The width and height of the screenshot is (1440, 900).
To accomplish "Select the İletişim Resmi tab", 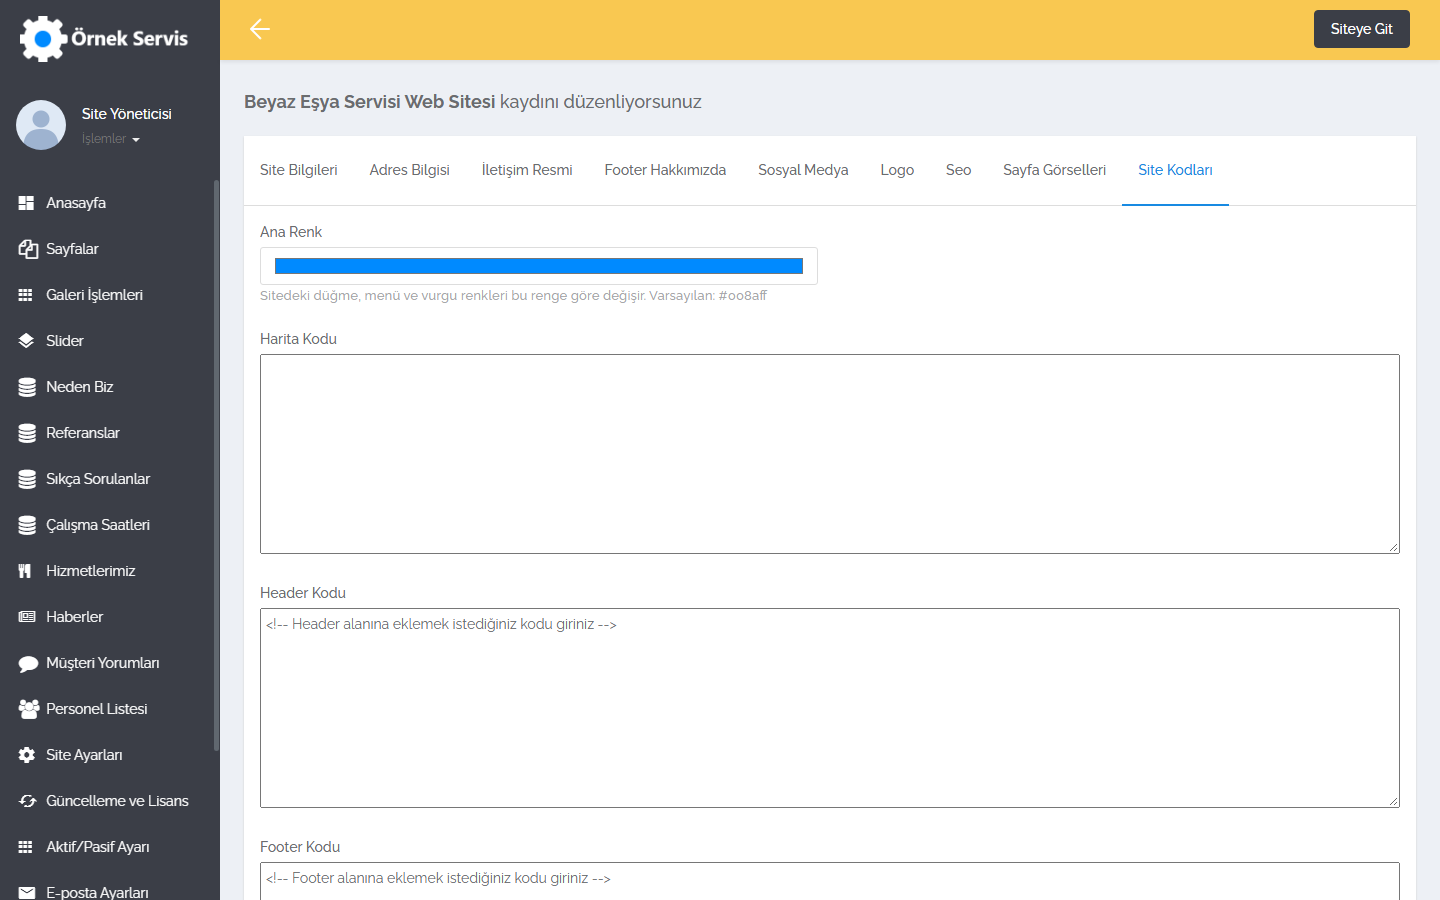I will click(527, 170).
